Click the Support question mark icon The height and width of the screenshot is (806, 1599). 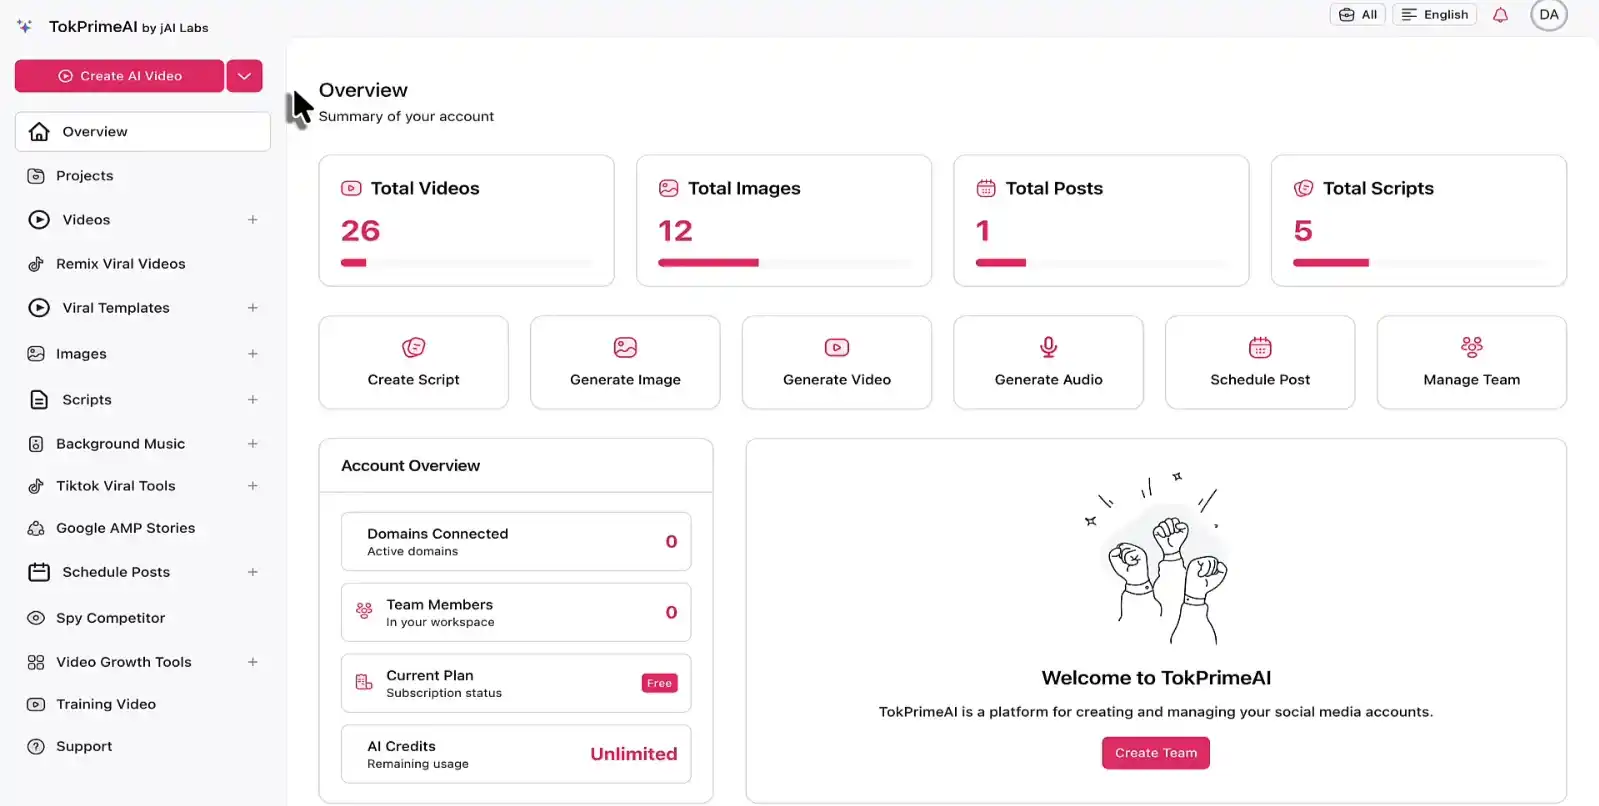tap(36, 746)
